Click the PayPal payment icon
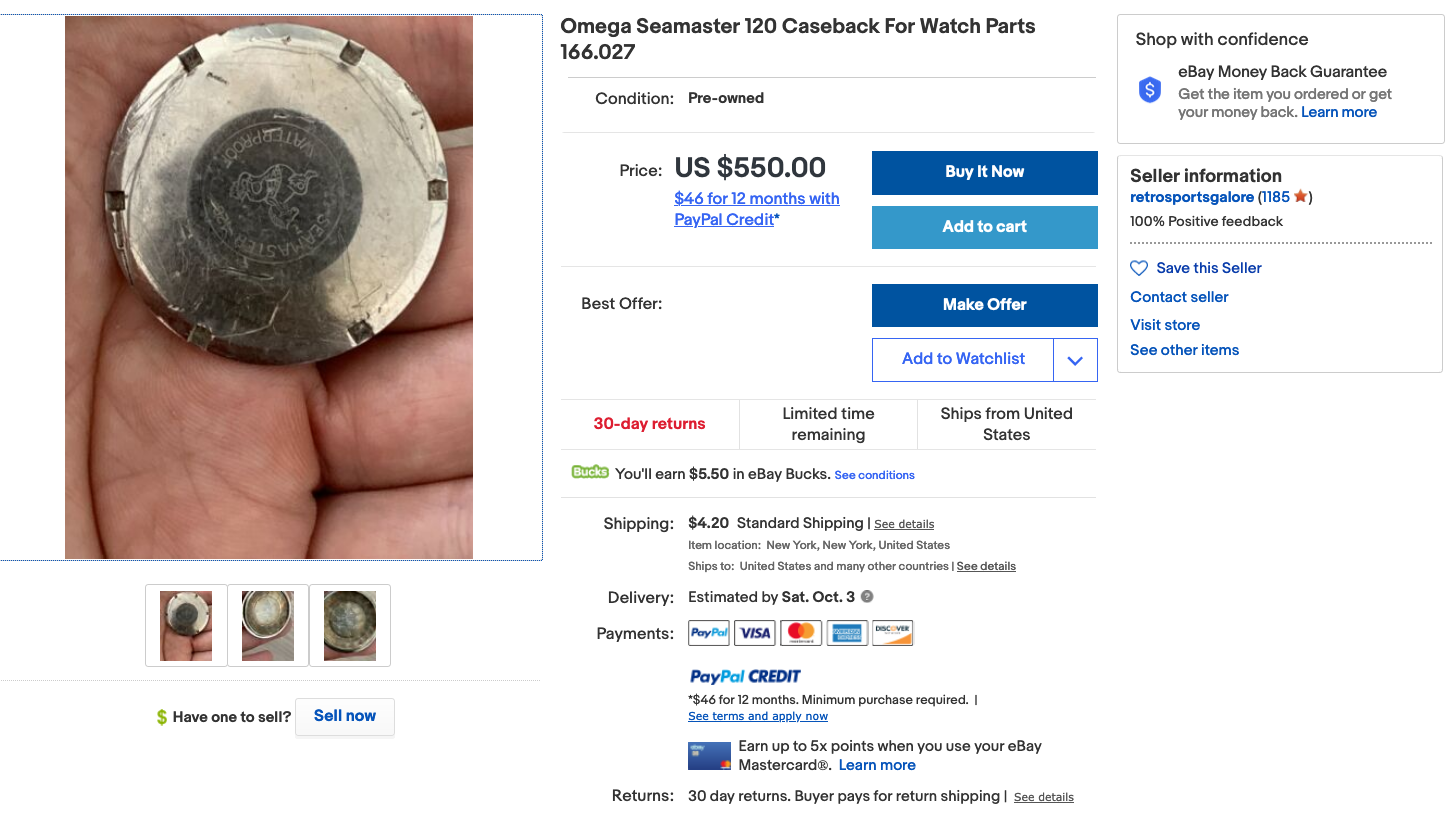This screenshot has height=835, width=1447. click(709, 633)
